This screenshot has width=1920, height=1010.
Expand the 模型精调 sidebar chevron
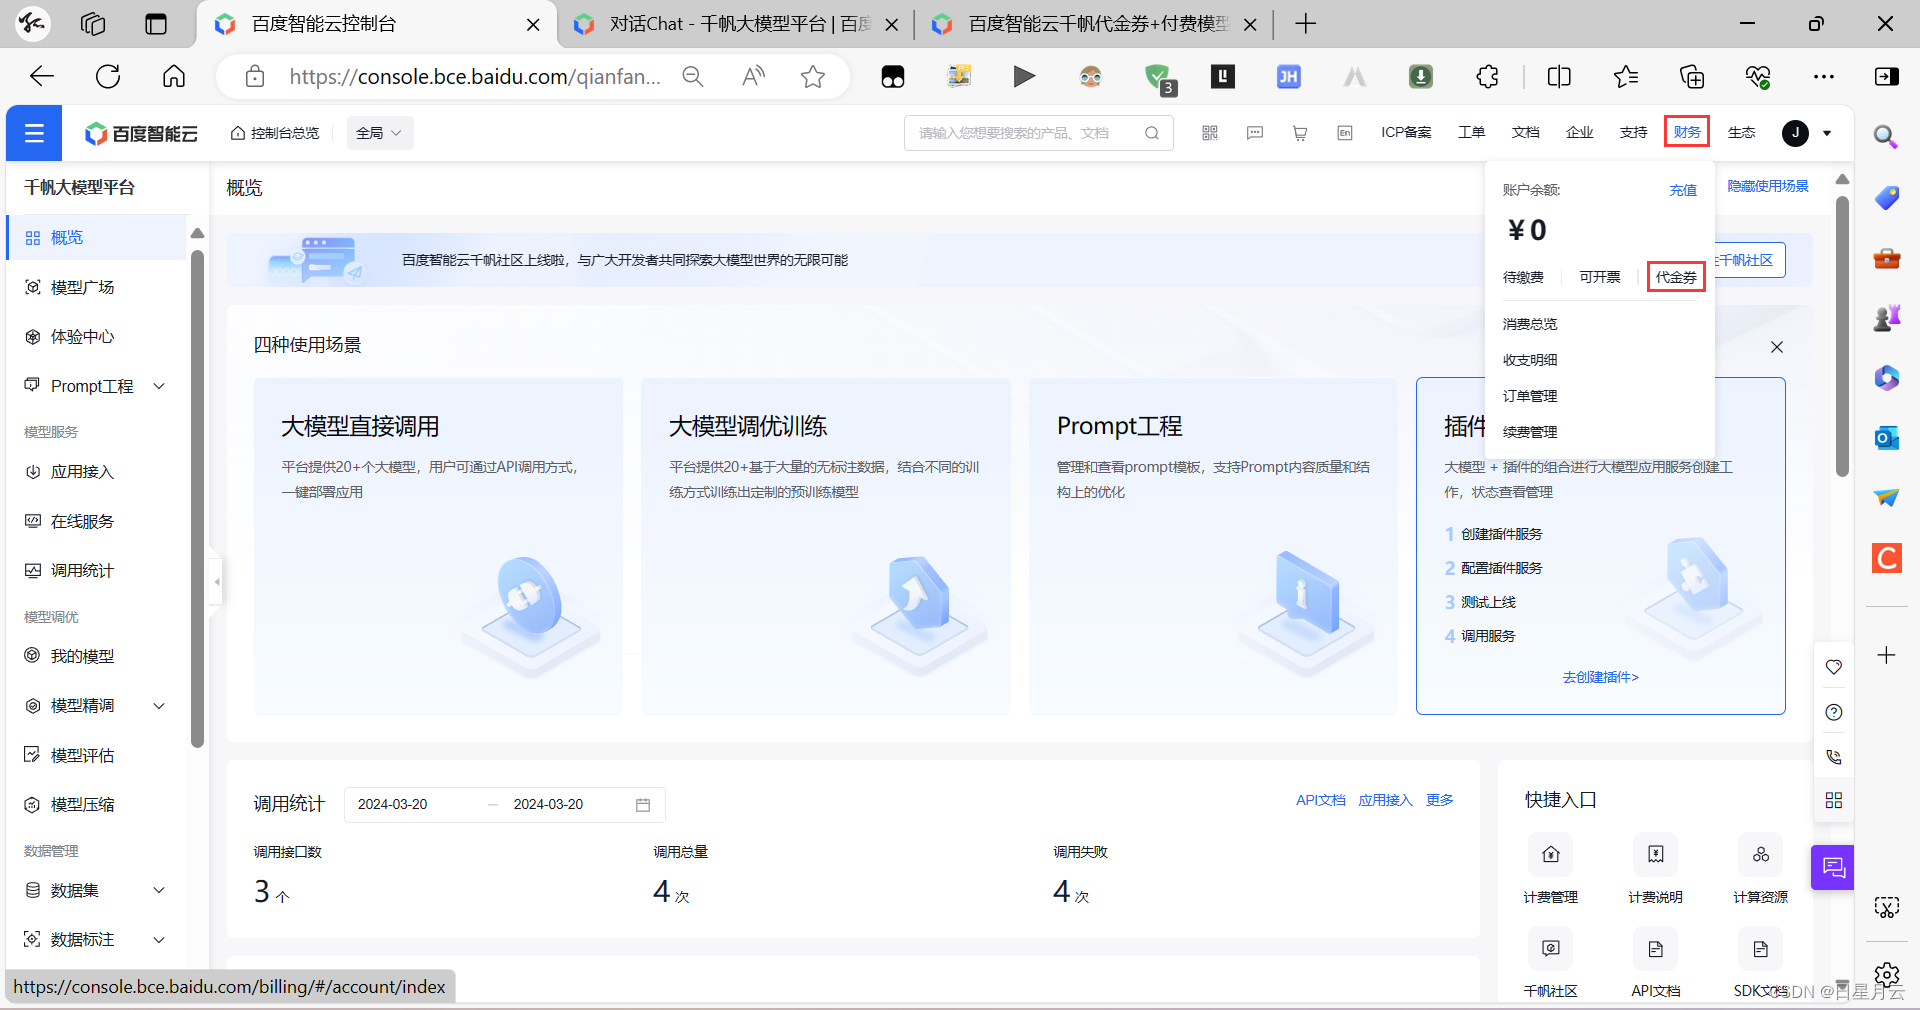[x=159, y=706]
